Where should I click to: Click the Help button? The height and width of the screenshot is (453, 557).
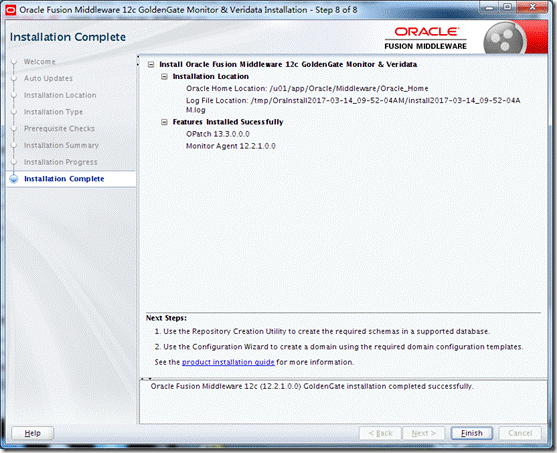pyautogui.click(x=32, y=433)
